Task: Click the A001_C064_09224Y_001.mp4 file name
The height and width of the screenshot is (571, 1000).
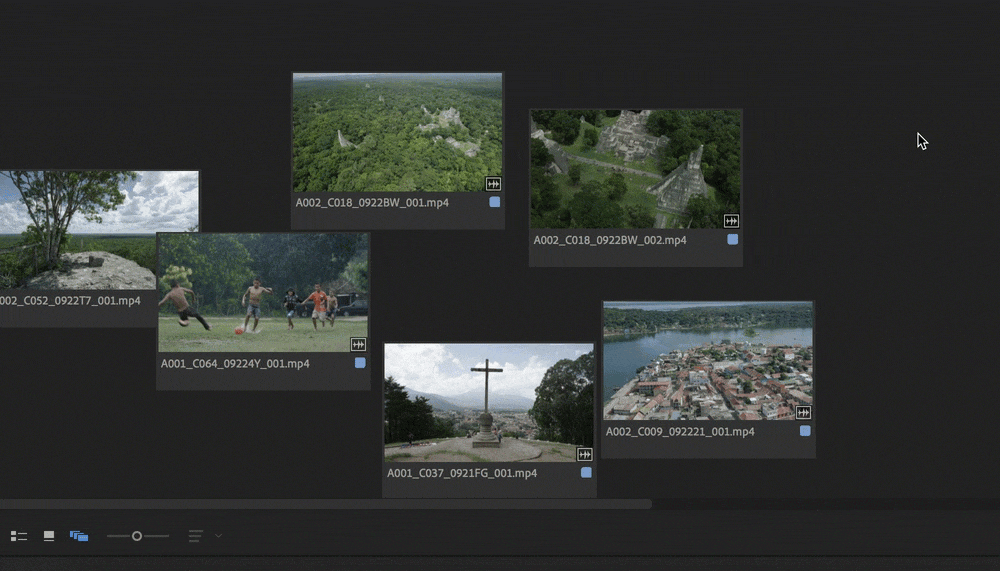Action: click(x=235, y=364)
